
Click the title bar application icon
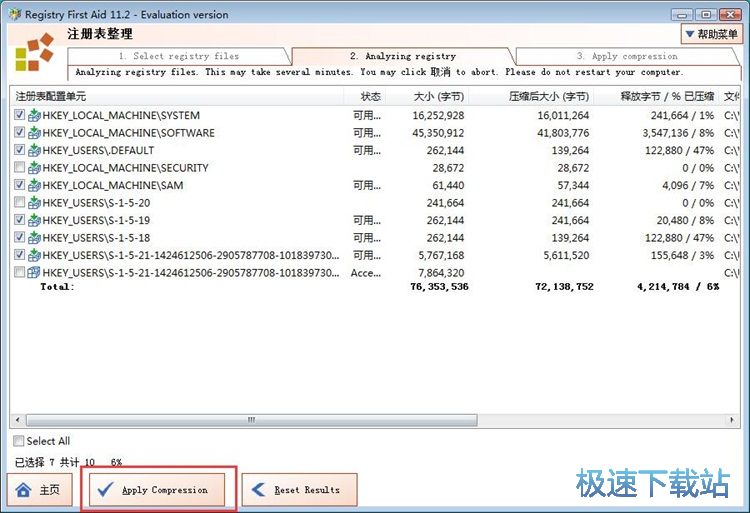(x=15, y=14)
